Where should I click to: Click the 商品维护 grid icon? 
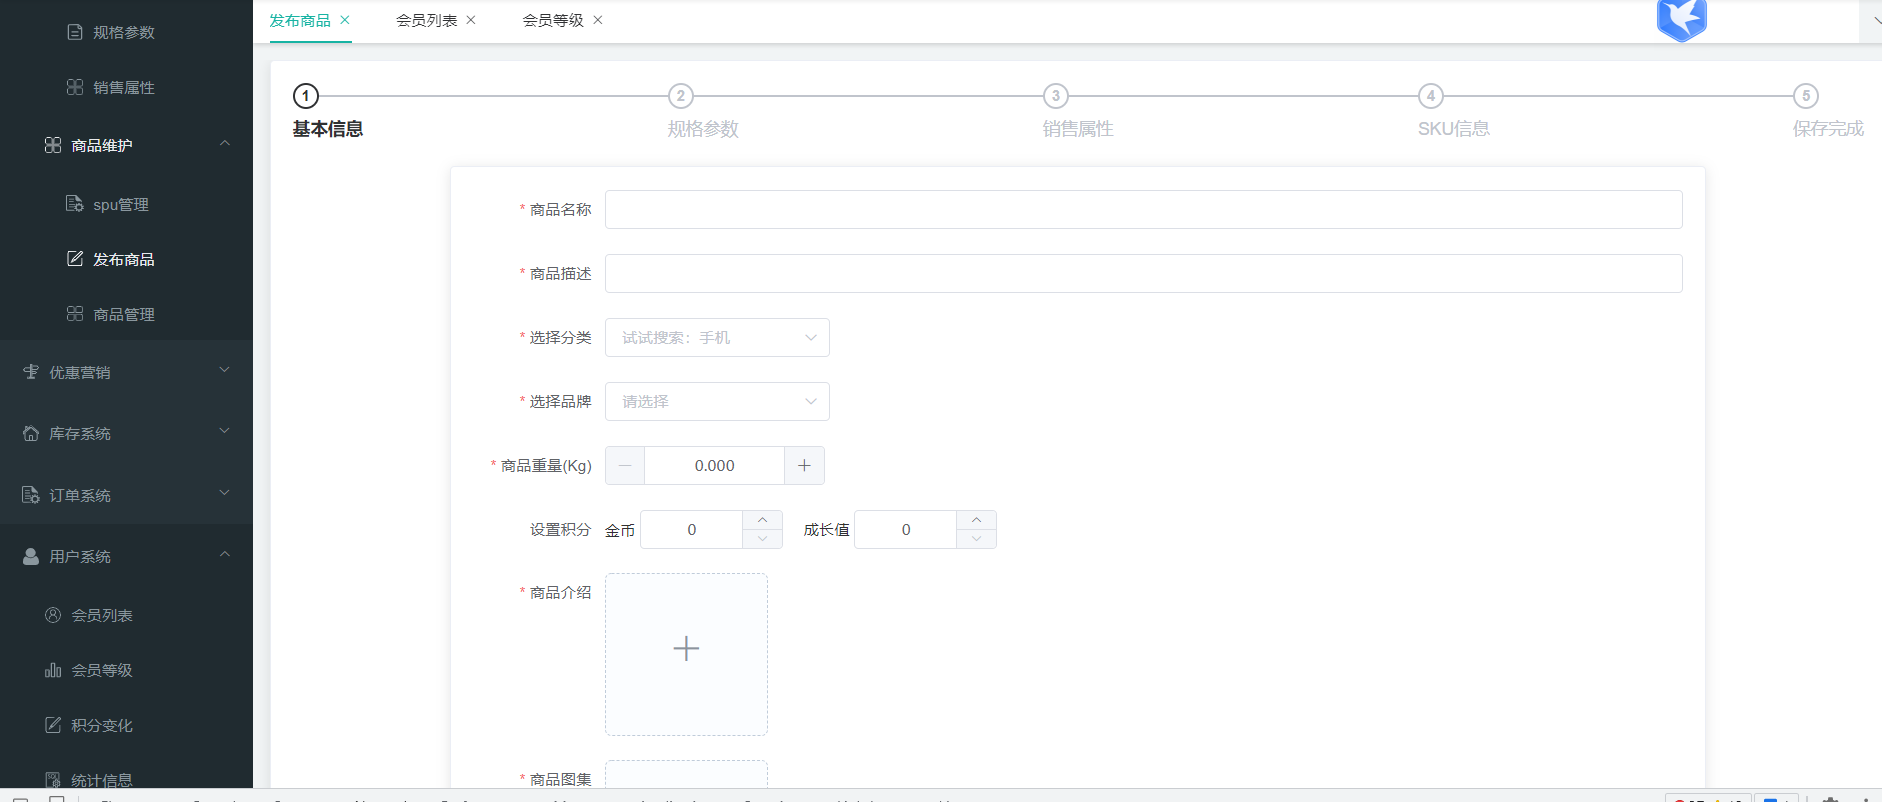click(53, 145)
